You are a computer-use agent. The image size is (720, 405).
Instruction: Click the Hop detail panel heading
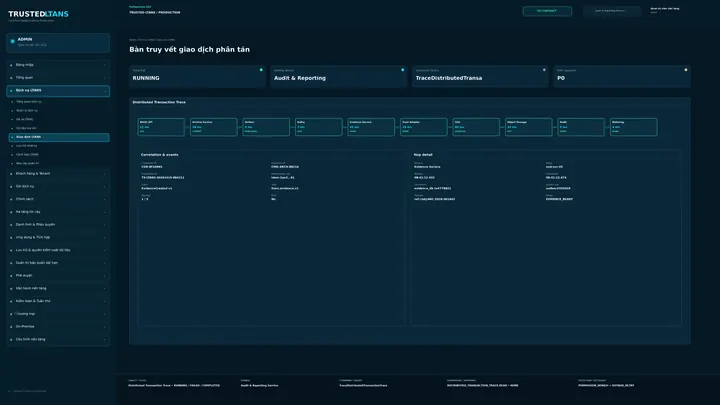423,155
